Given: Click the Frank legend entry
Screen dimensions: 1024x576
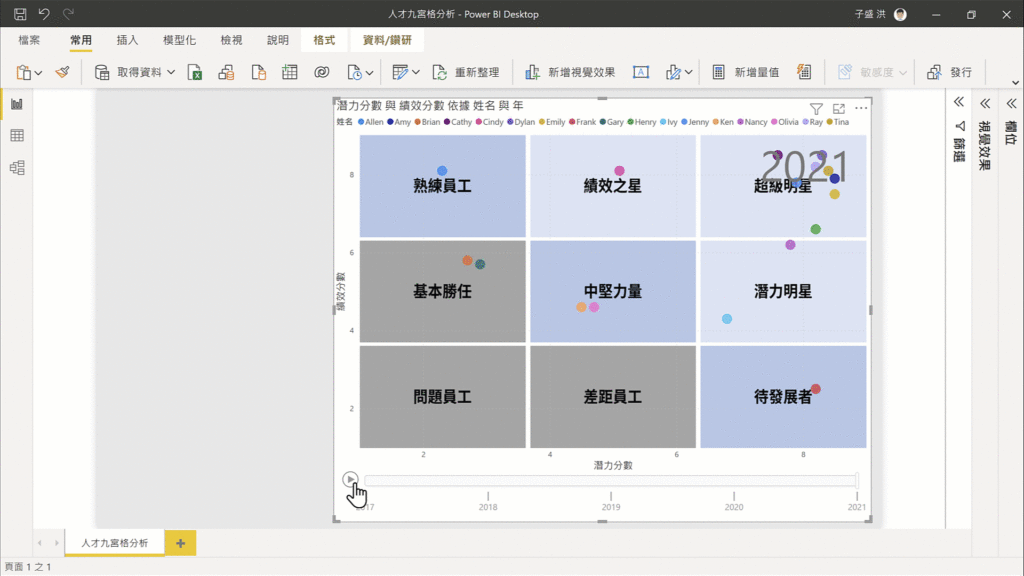Looking at the screenshot, I should pyautogui.click(x=583, y=122).
